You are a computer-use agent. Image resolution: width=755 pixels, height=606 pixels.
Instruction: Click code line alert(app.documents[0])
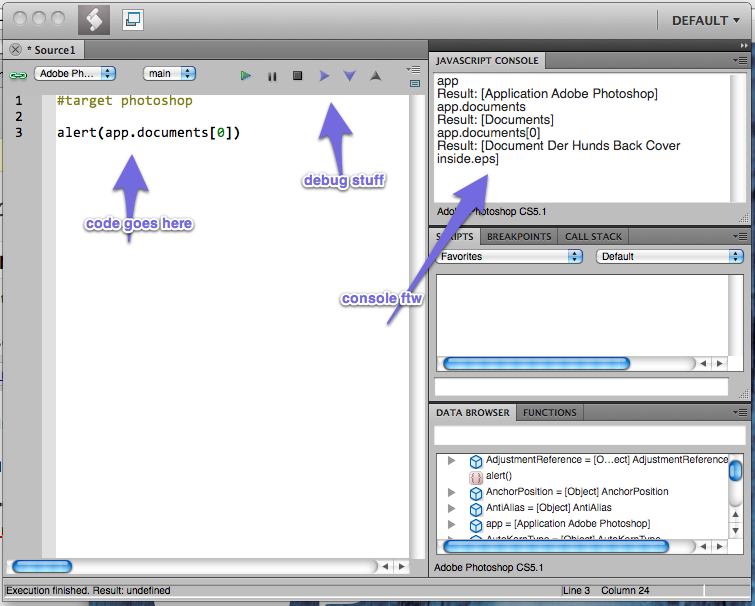148,132
